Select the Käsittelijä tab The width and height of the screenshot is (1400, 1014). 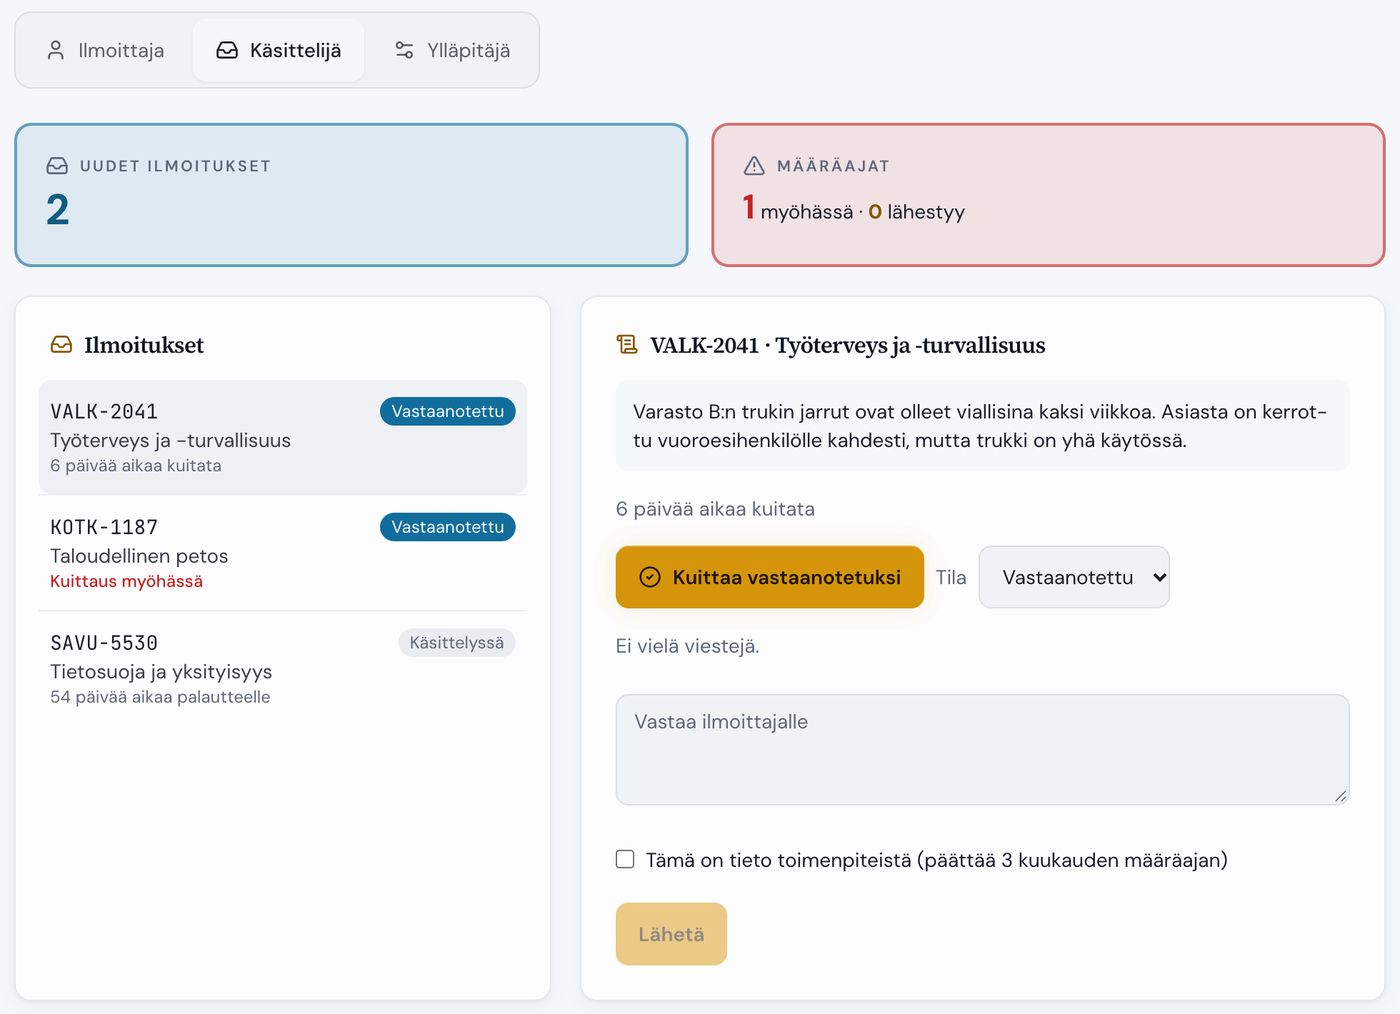click(x=279, y=50)
